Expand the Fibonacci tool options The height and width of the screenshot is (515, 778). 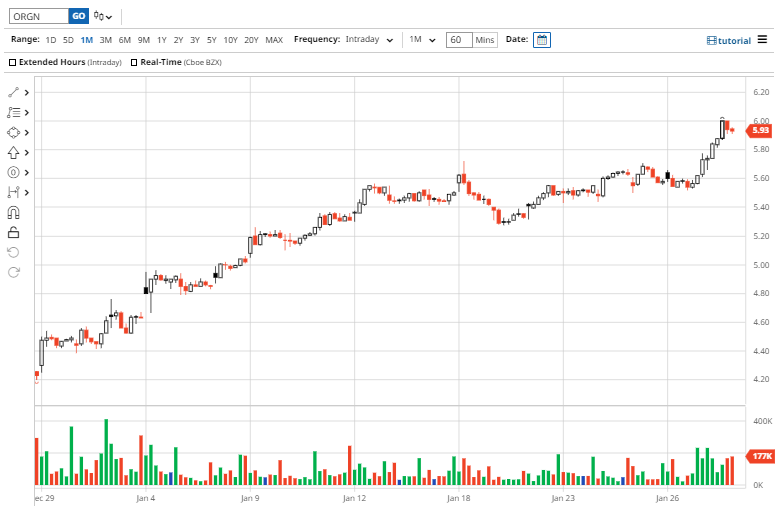tap(27, 173)
